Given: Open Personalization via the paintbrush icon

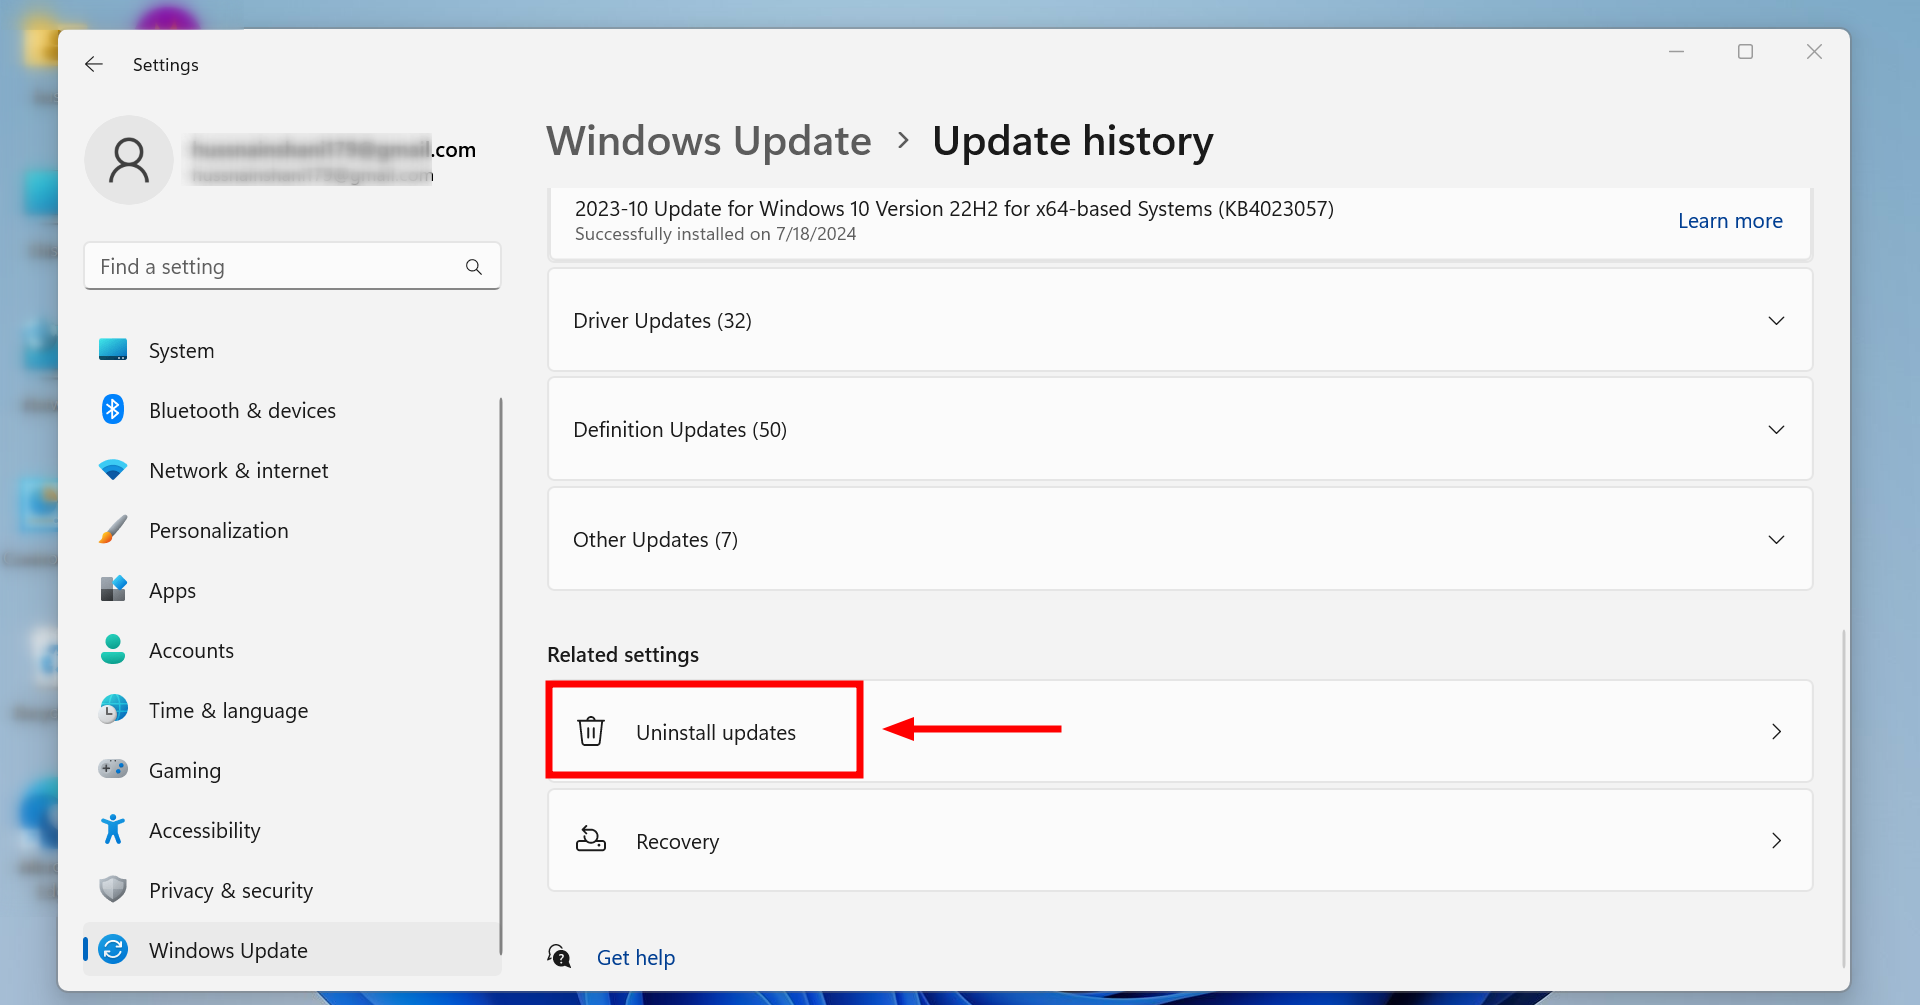Looking at the screenshot, I should point(113,530).
